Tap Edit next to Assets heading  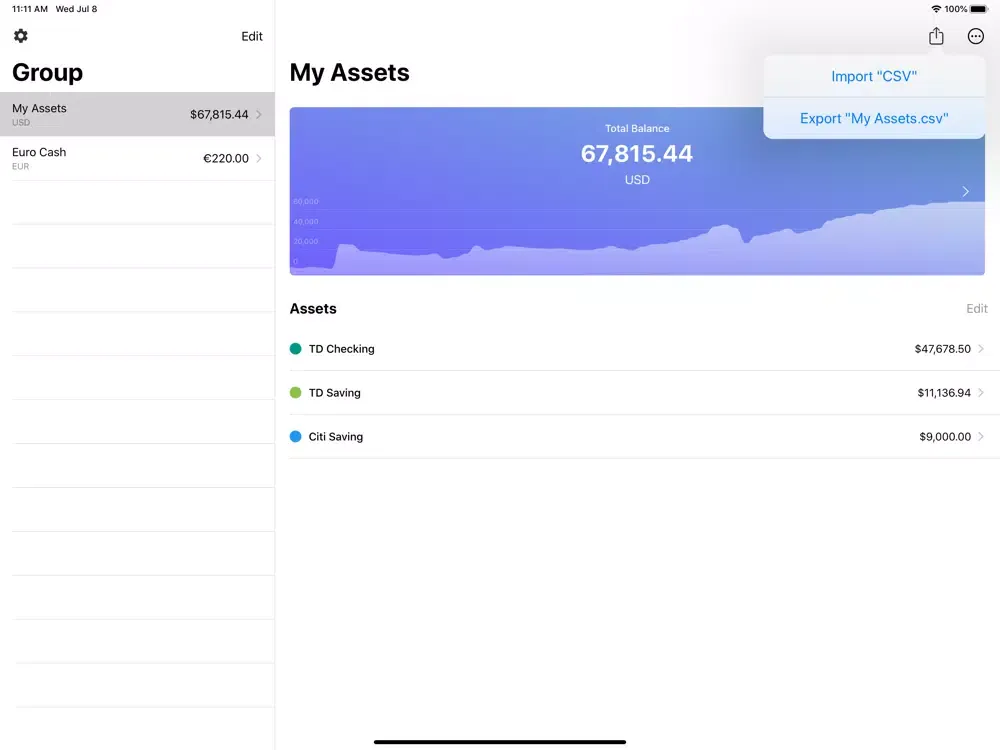(976, 309)
